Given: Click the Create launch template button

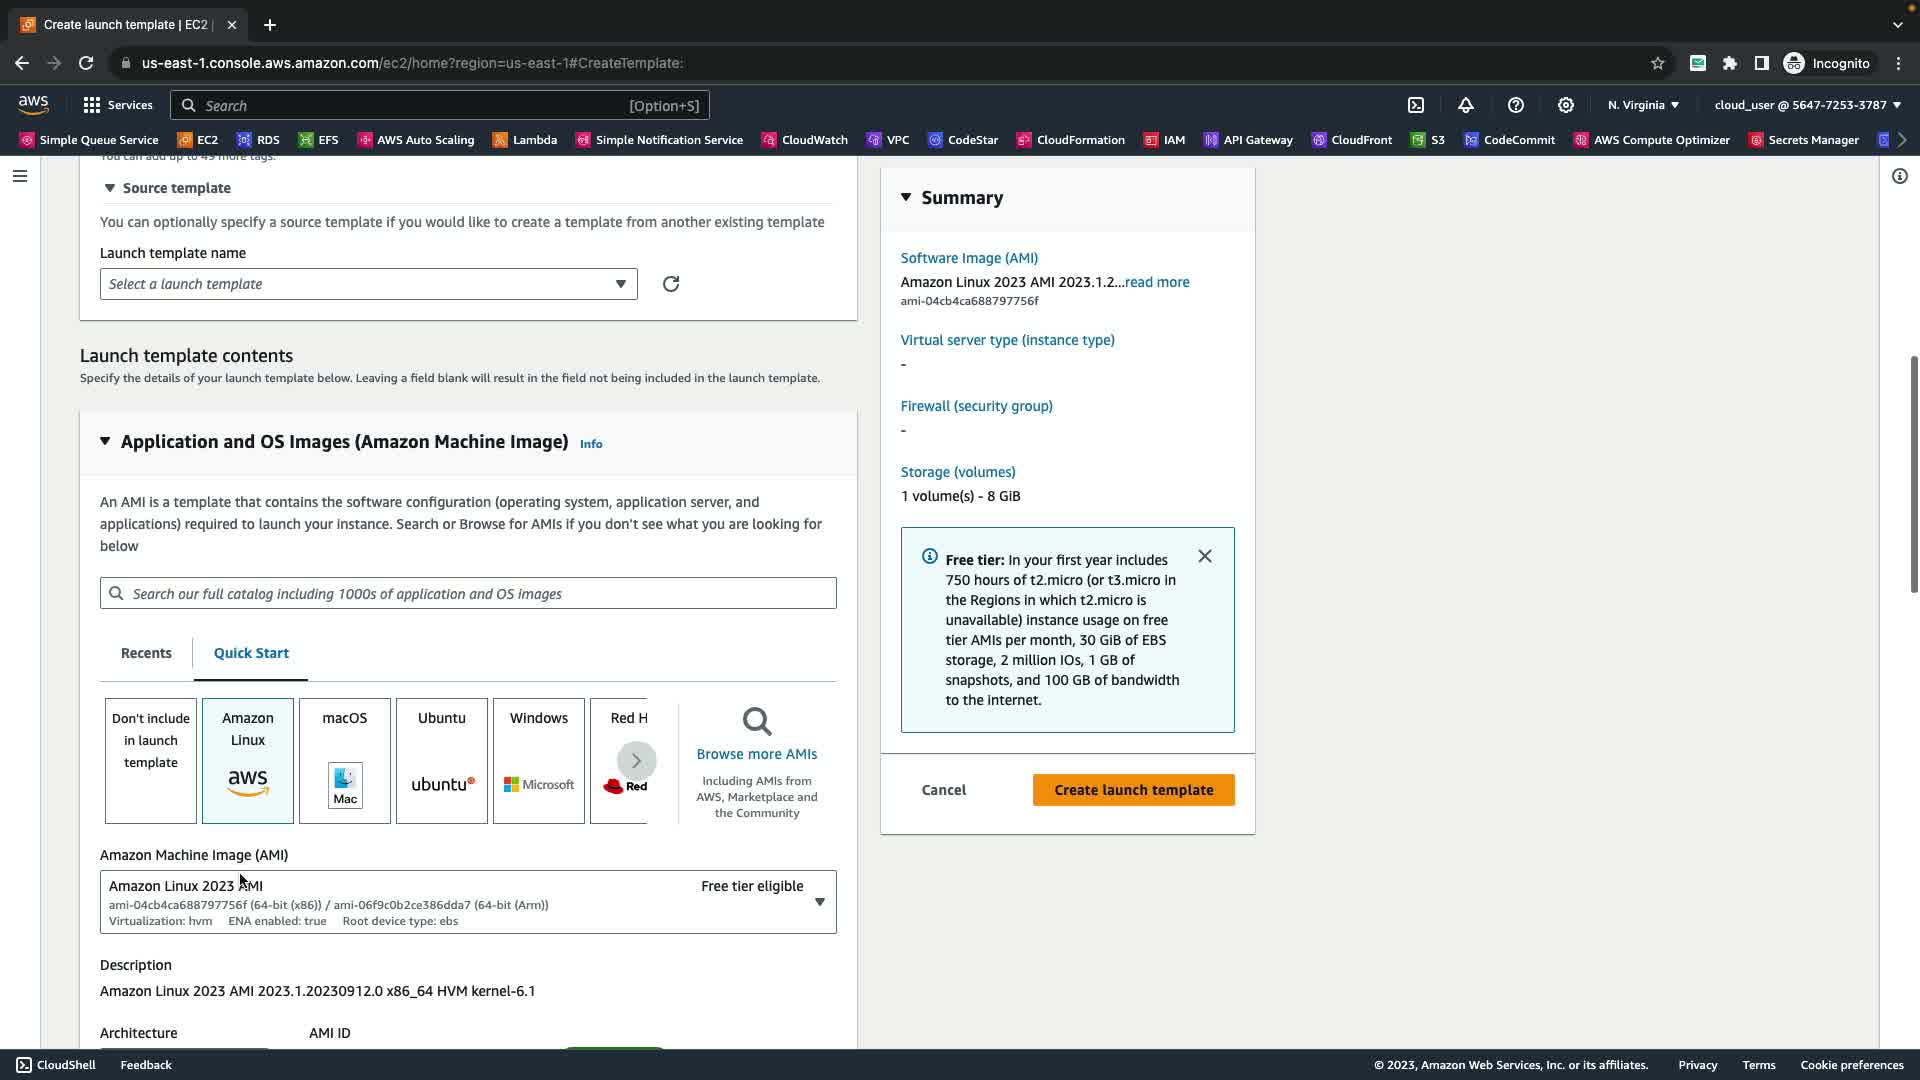Looking at the screenshot, I should point(1133,790).
